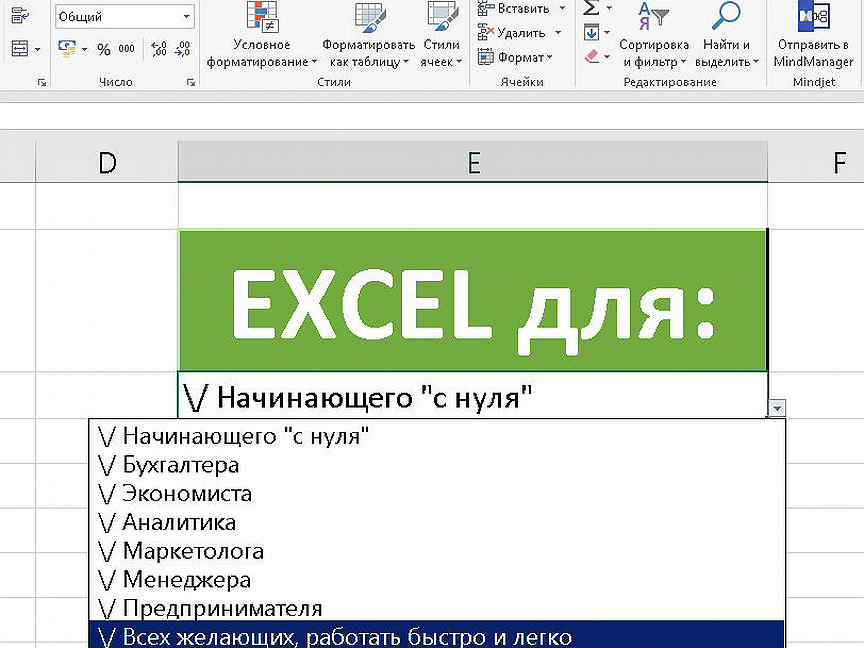Open the Число group dialog launcher
Image resolution: width=864 pixels, height=648 pixels.
[x=191, y=82]
